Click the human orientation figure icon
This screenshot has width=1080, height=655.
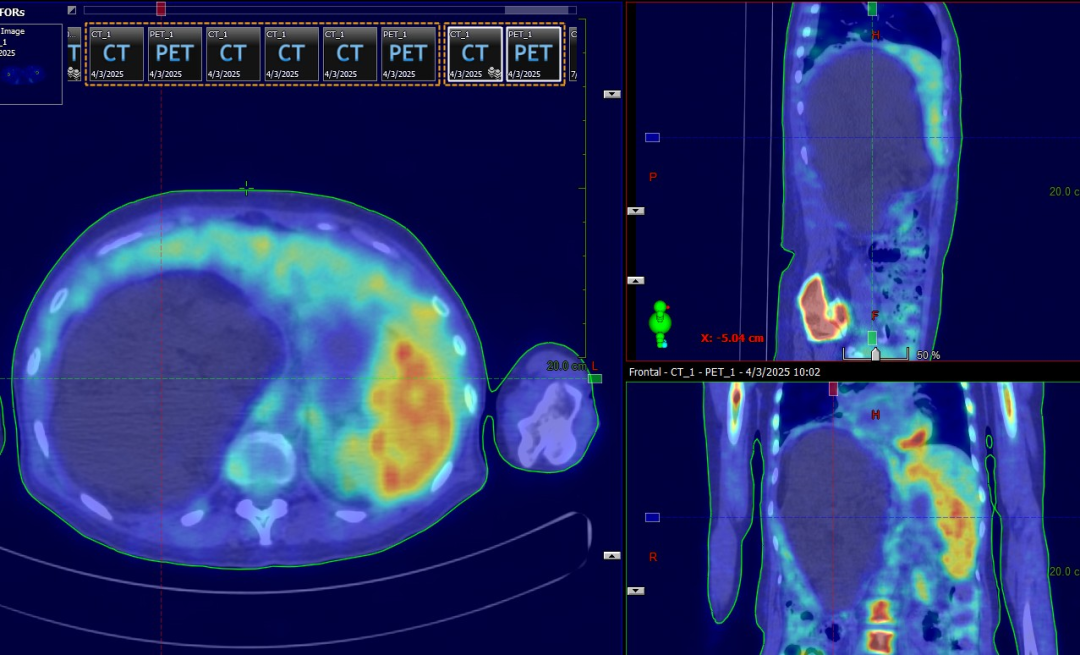[658, 321]
